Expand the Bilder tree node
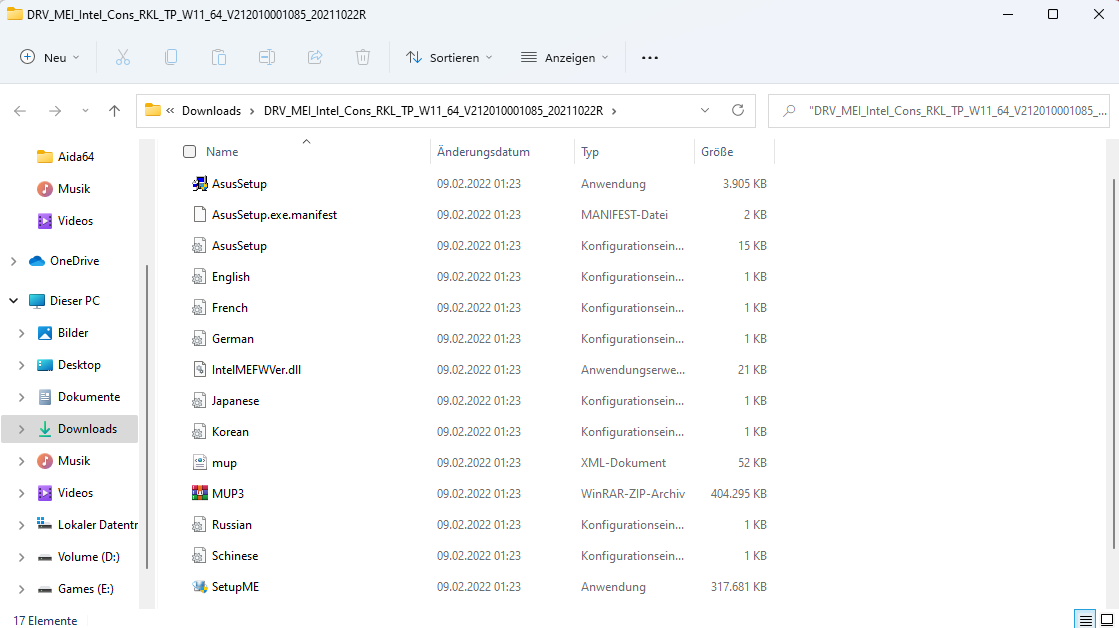 [21, 333]
